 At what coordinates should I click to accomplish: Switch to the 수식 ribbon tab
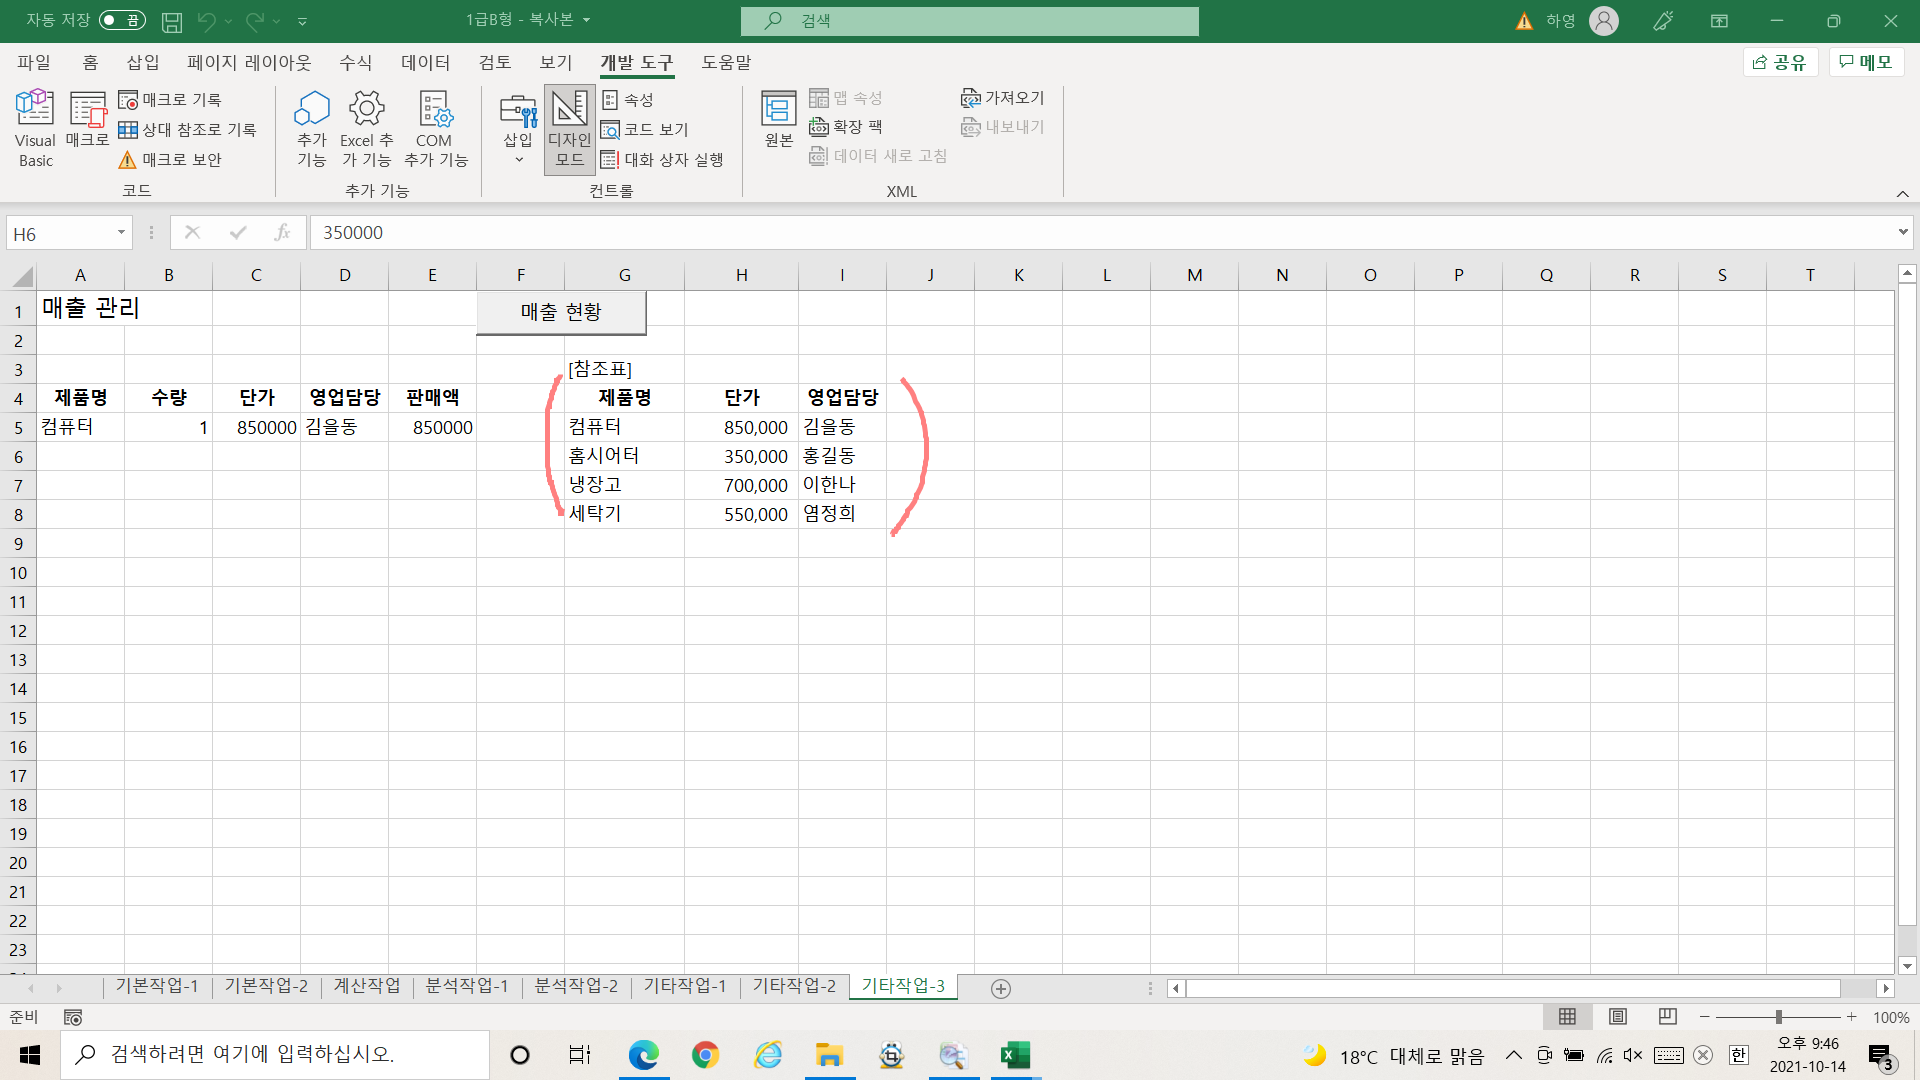click(355, 62)
